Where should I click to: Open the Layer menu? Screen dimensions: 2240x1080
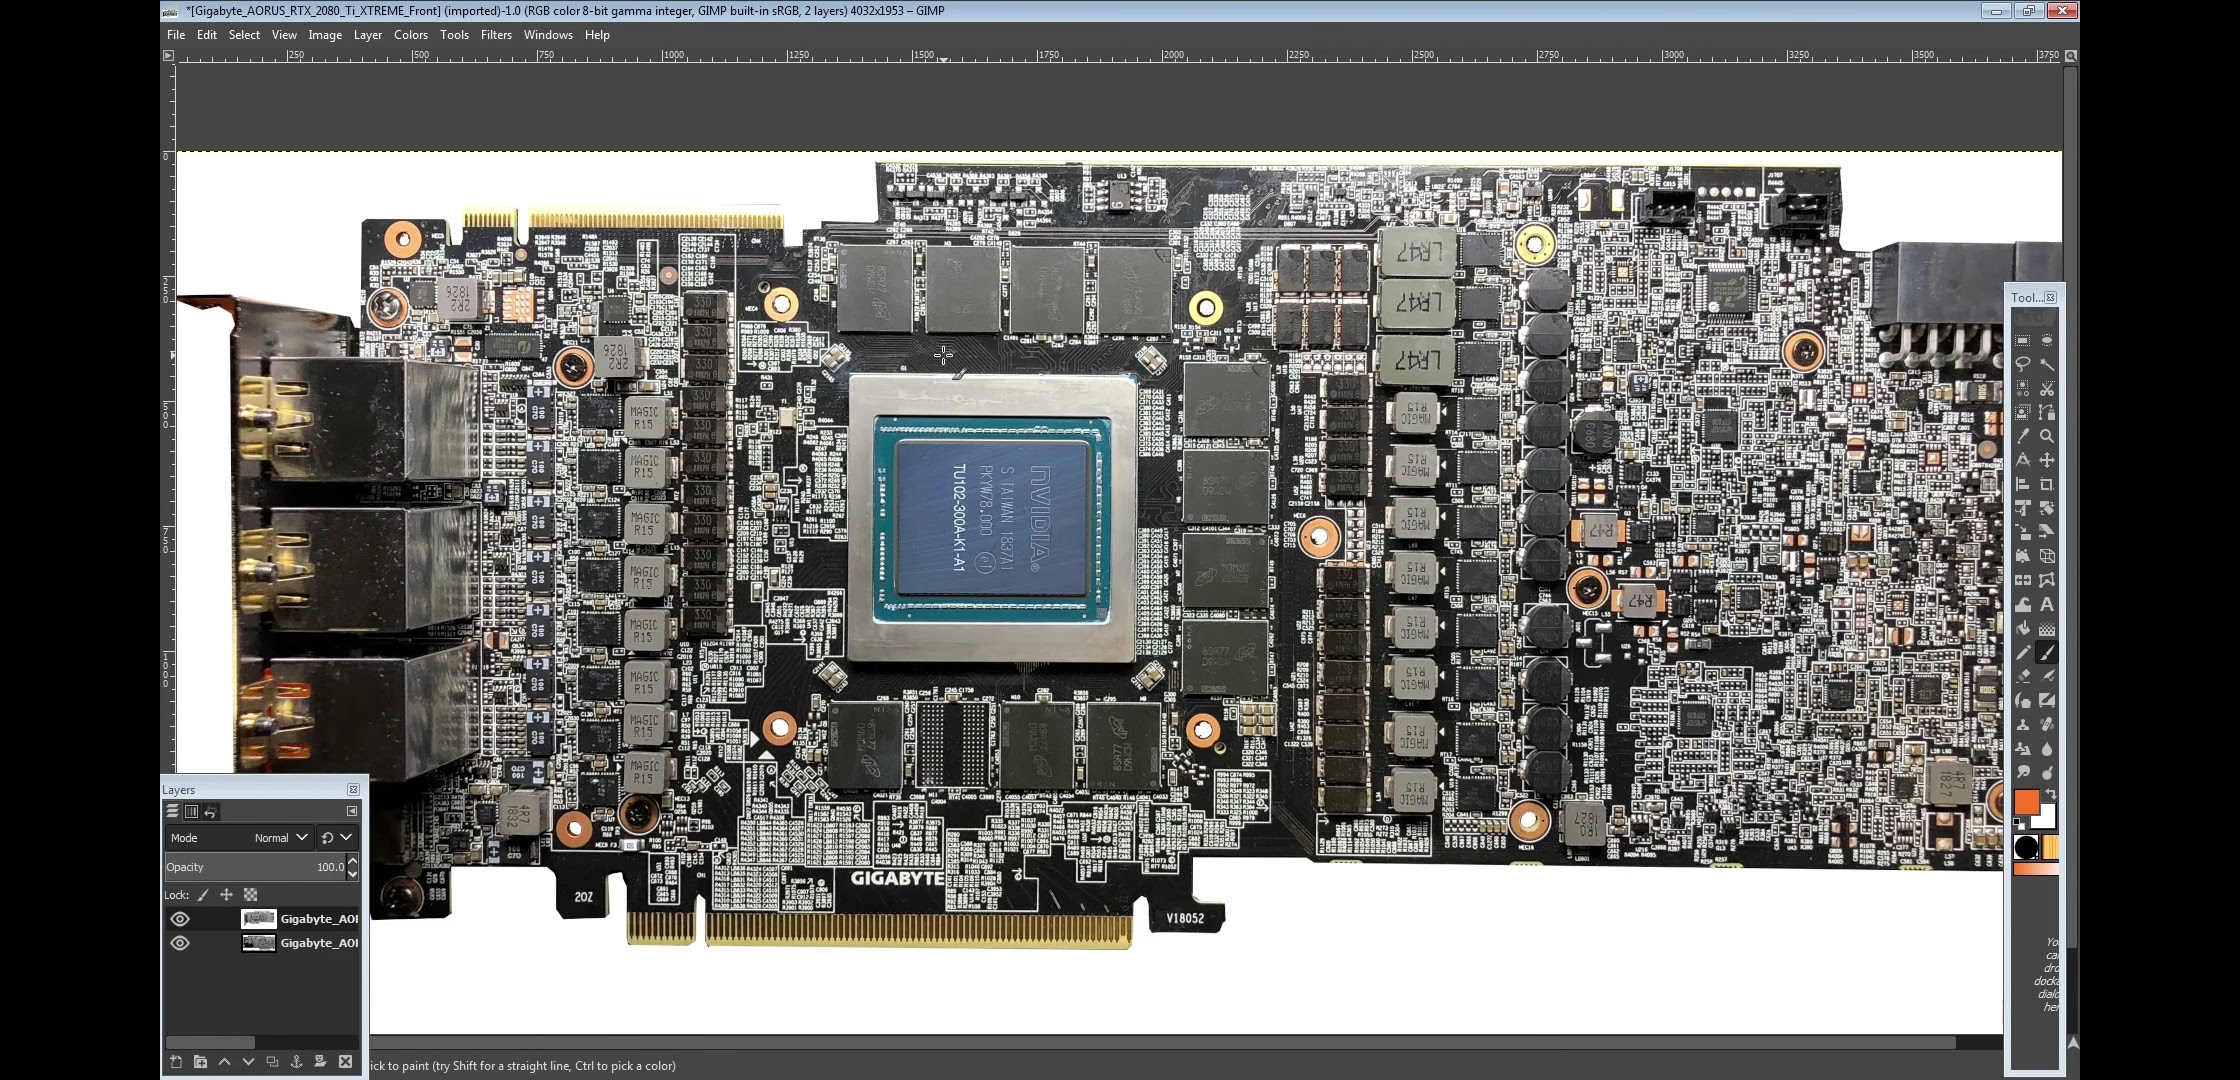point(368,35)
